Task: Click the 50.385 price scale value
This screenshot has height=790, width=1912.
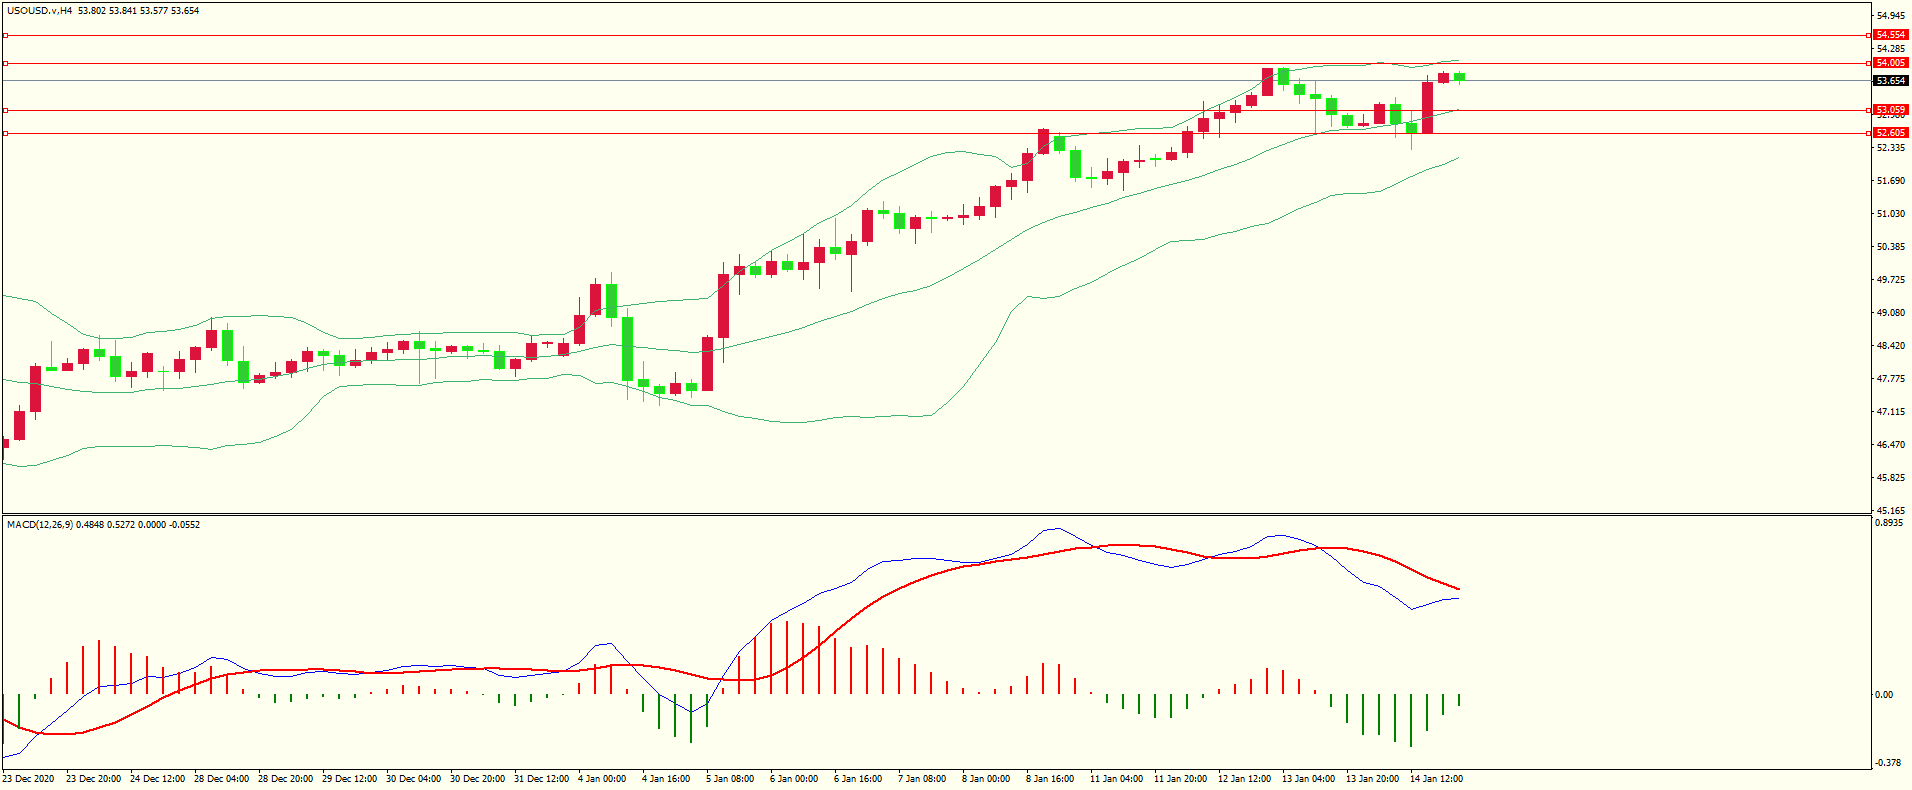Action: (x=1890, y=247)
